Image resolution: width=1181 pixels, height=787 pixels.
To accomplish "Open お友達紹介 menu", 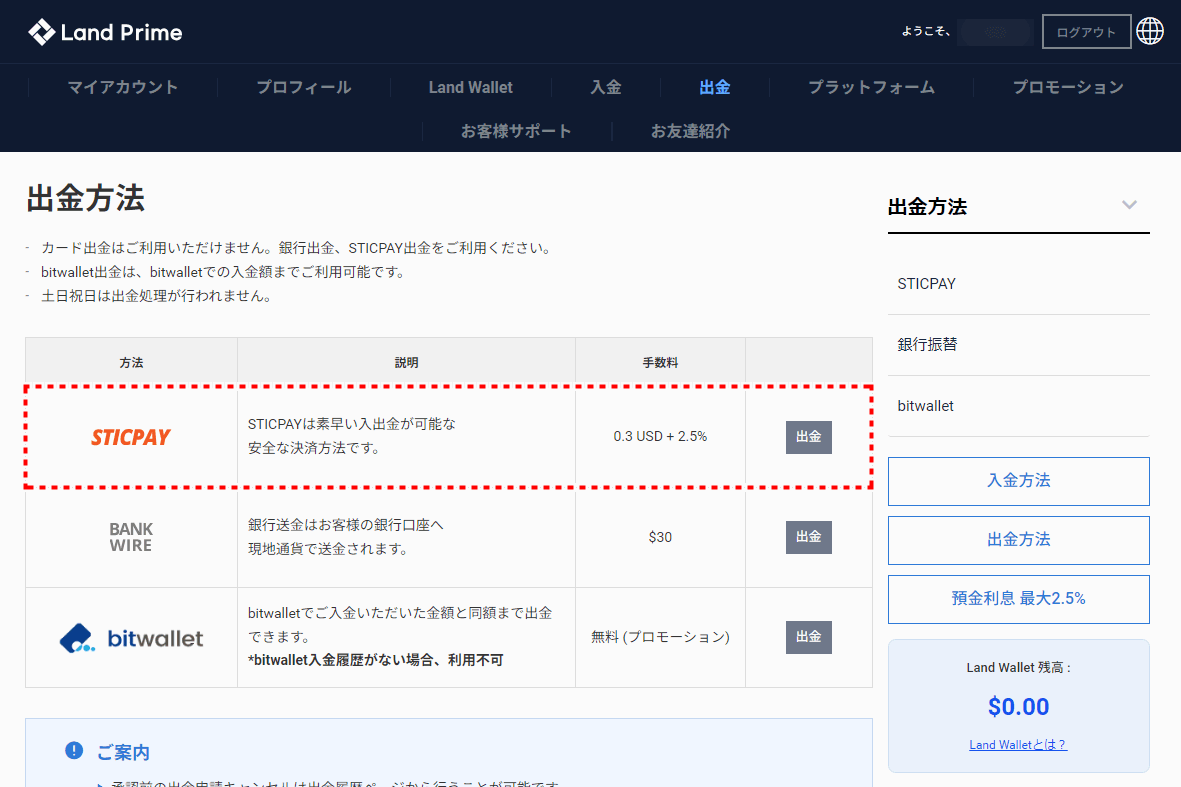I will 690,131.
